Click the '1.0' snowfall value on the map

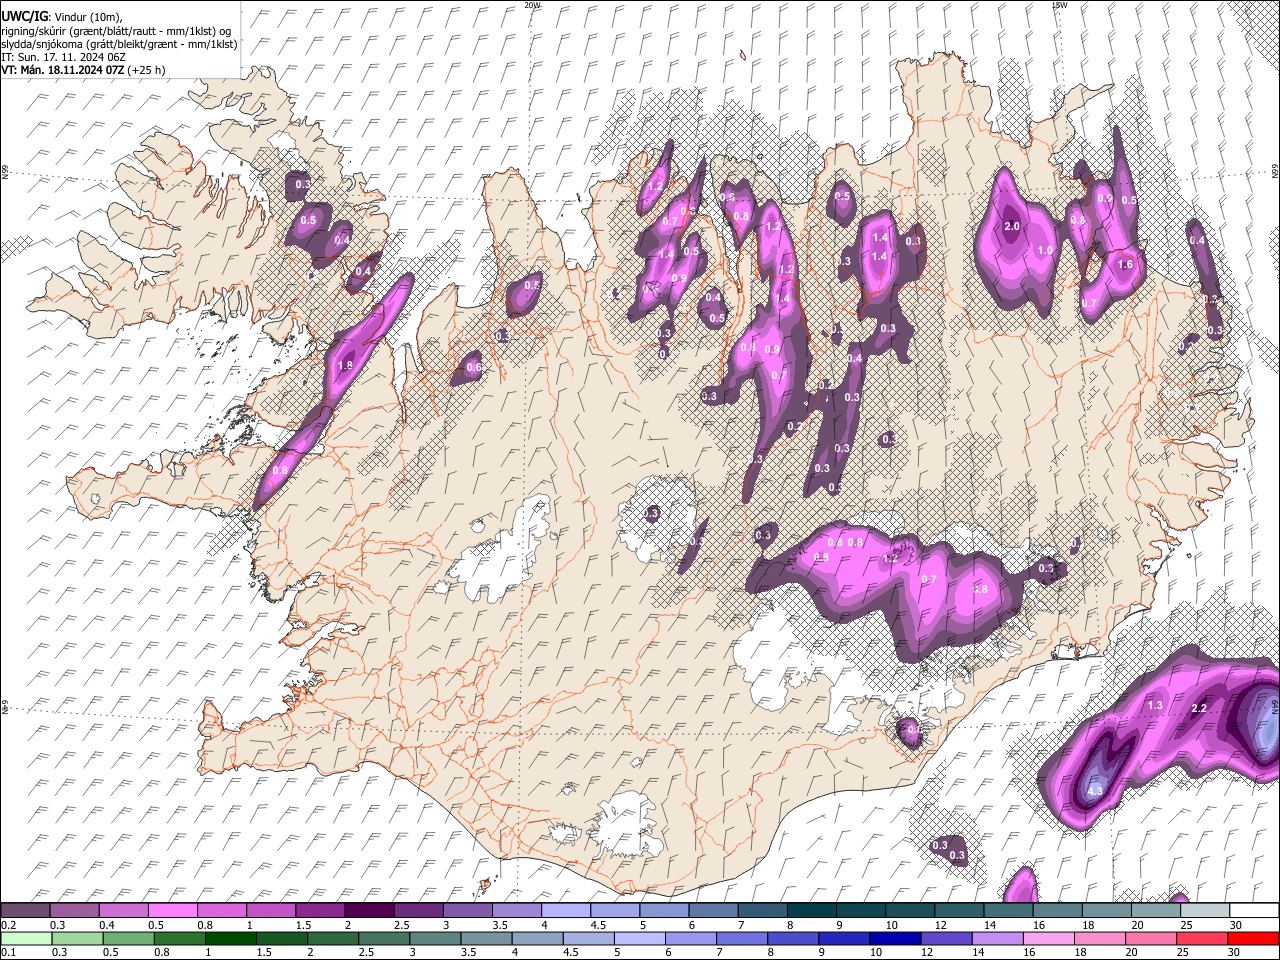point(1047,250)
